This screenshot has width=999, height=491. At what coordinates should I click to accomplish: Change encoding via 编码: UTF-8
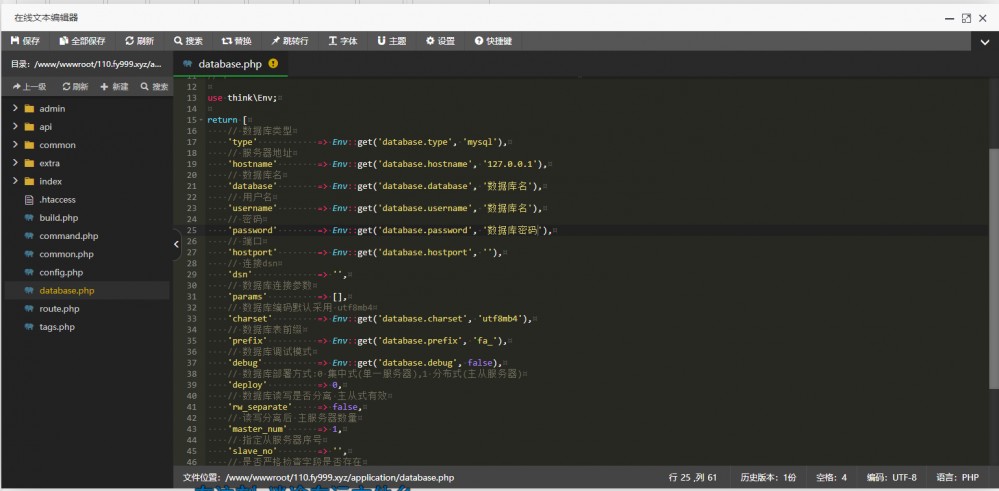pyautogui.click(x=892, y=478)
